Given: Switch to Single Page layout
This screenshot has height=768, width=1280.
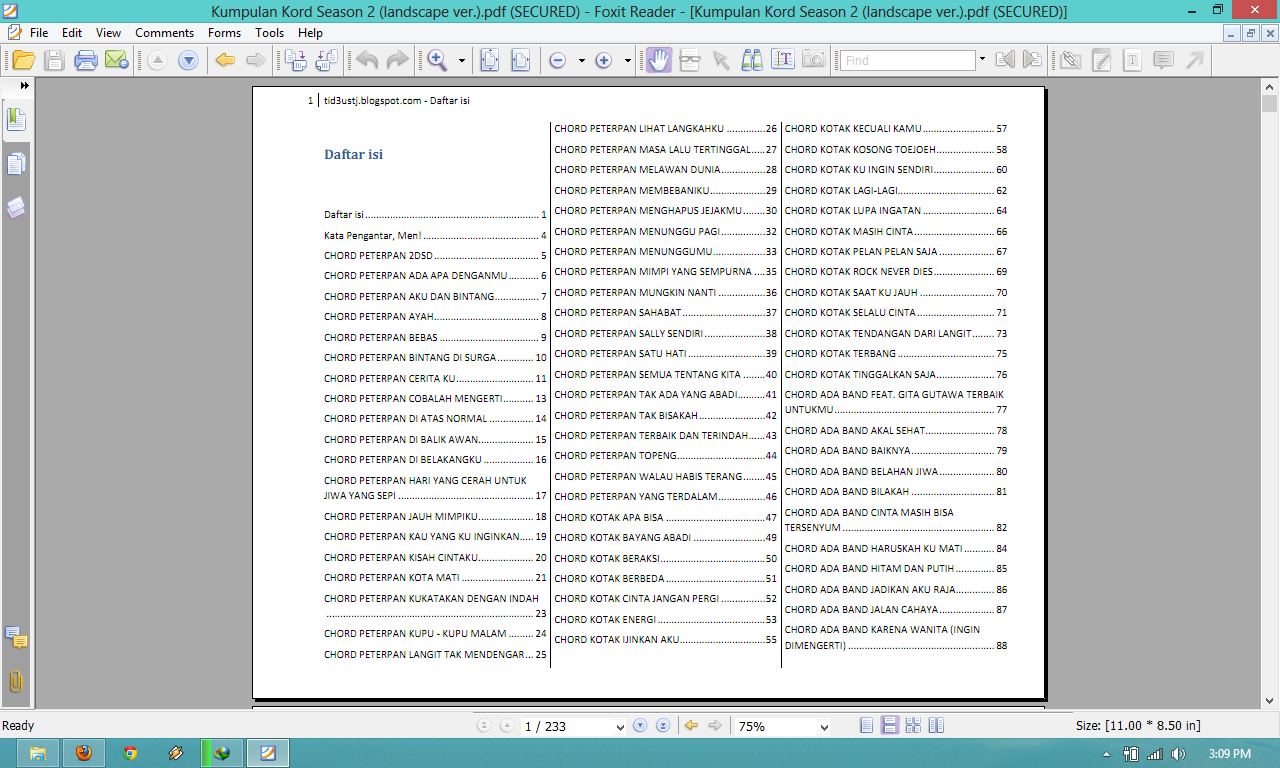Looking at the screenshot, I should [x=867, y=726].
